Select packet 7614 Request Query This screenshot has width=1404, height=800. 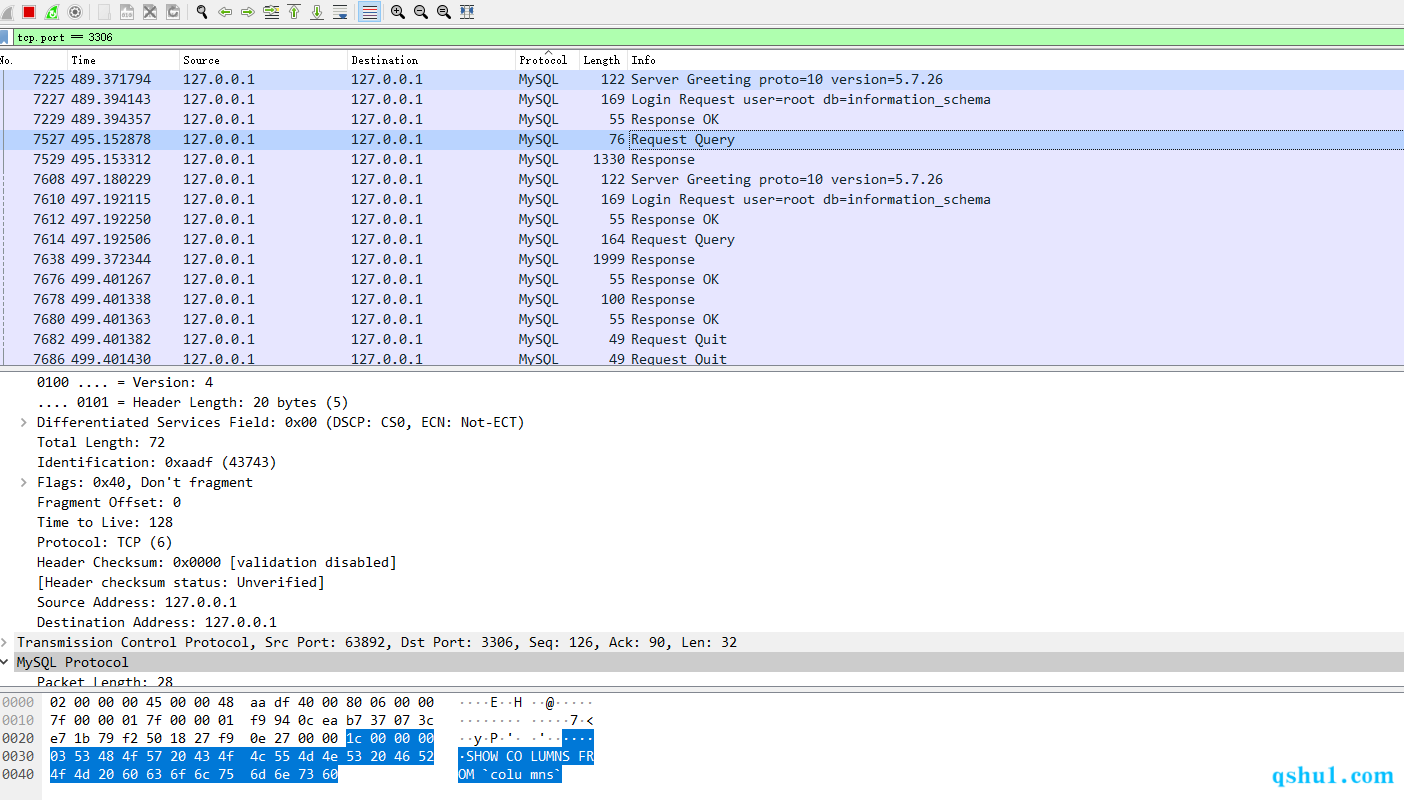point(702,239)
